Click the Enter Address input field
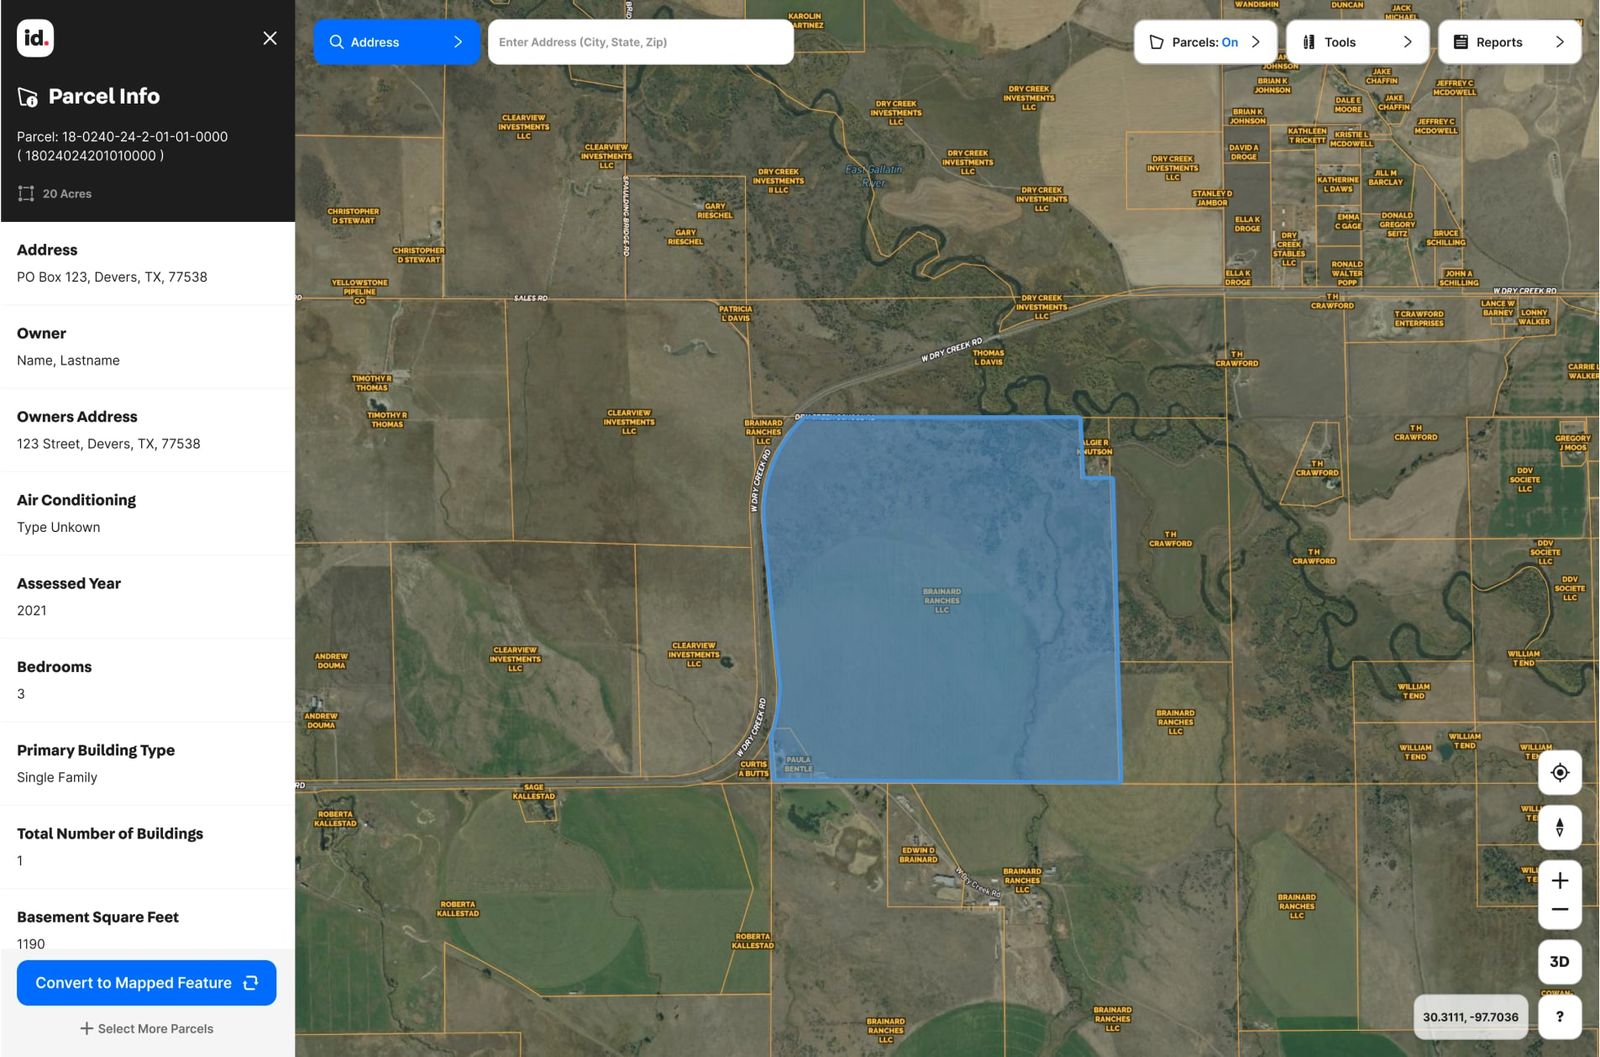Viewport: 1600px width, 1057px height. coord(640,41)
